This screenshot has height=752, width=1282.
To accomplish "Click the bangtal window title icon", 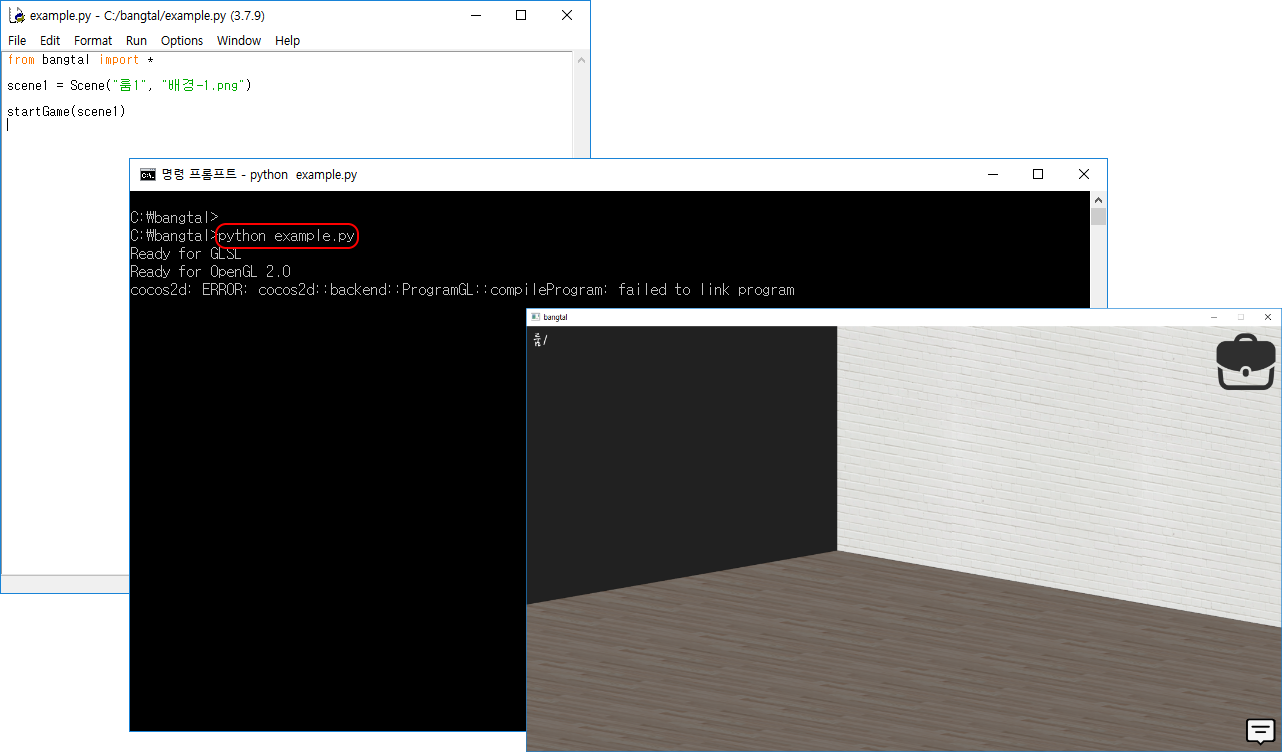I will tap(536, 317).
